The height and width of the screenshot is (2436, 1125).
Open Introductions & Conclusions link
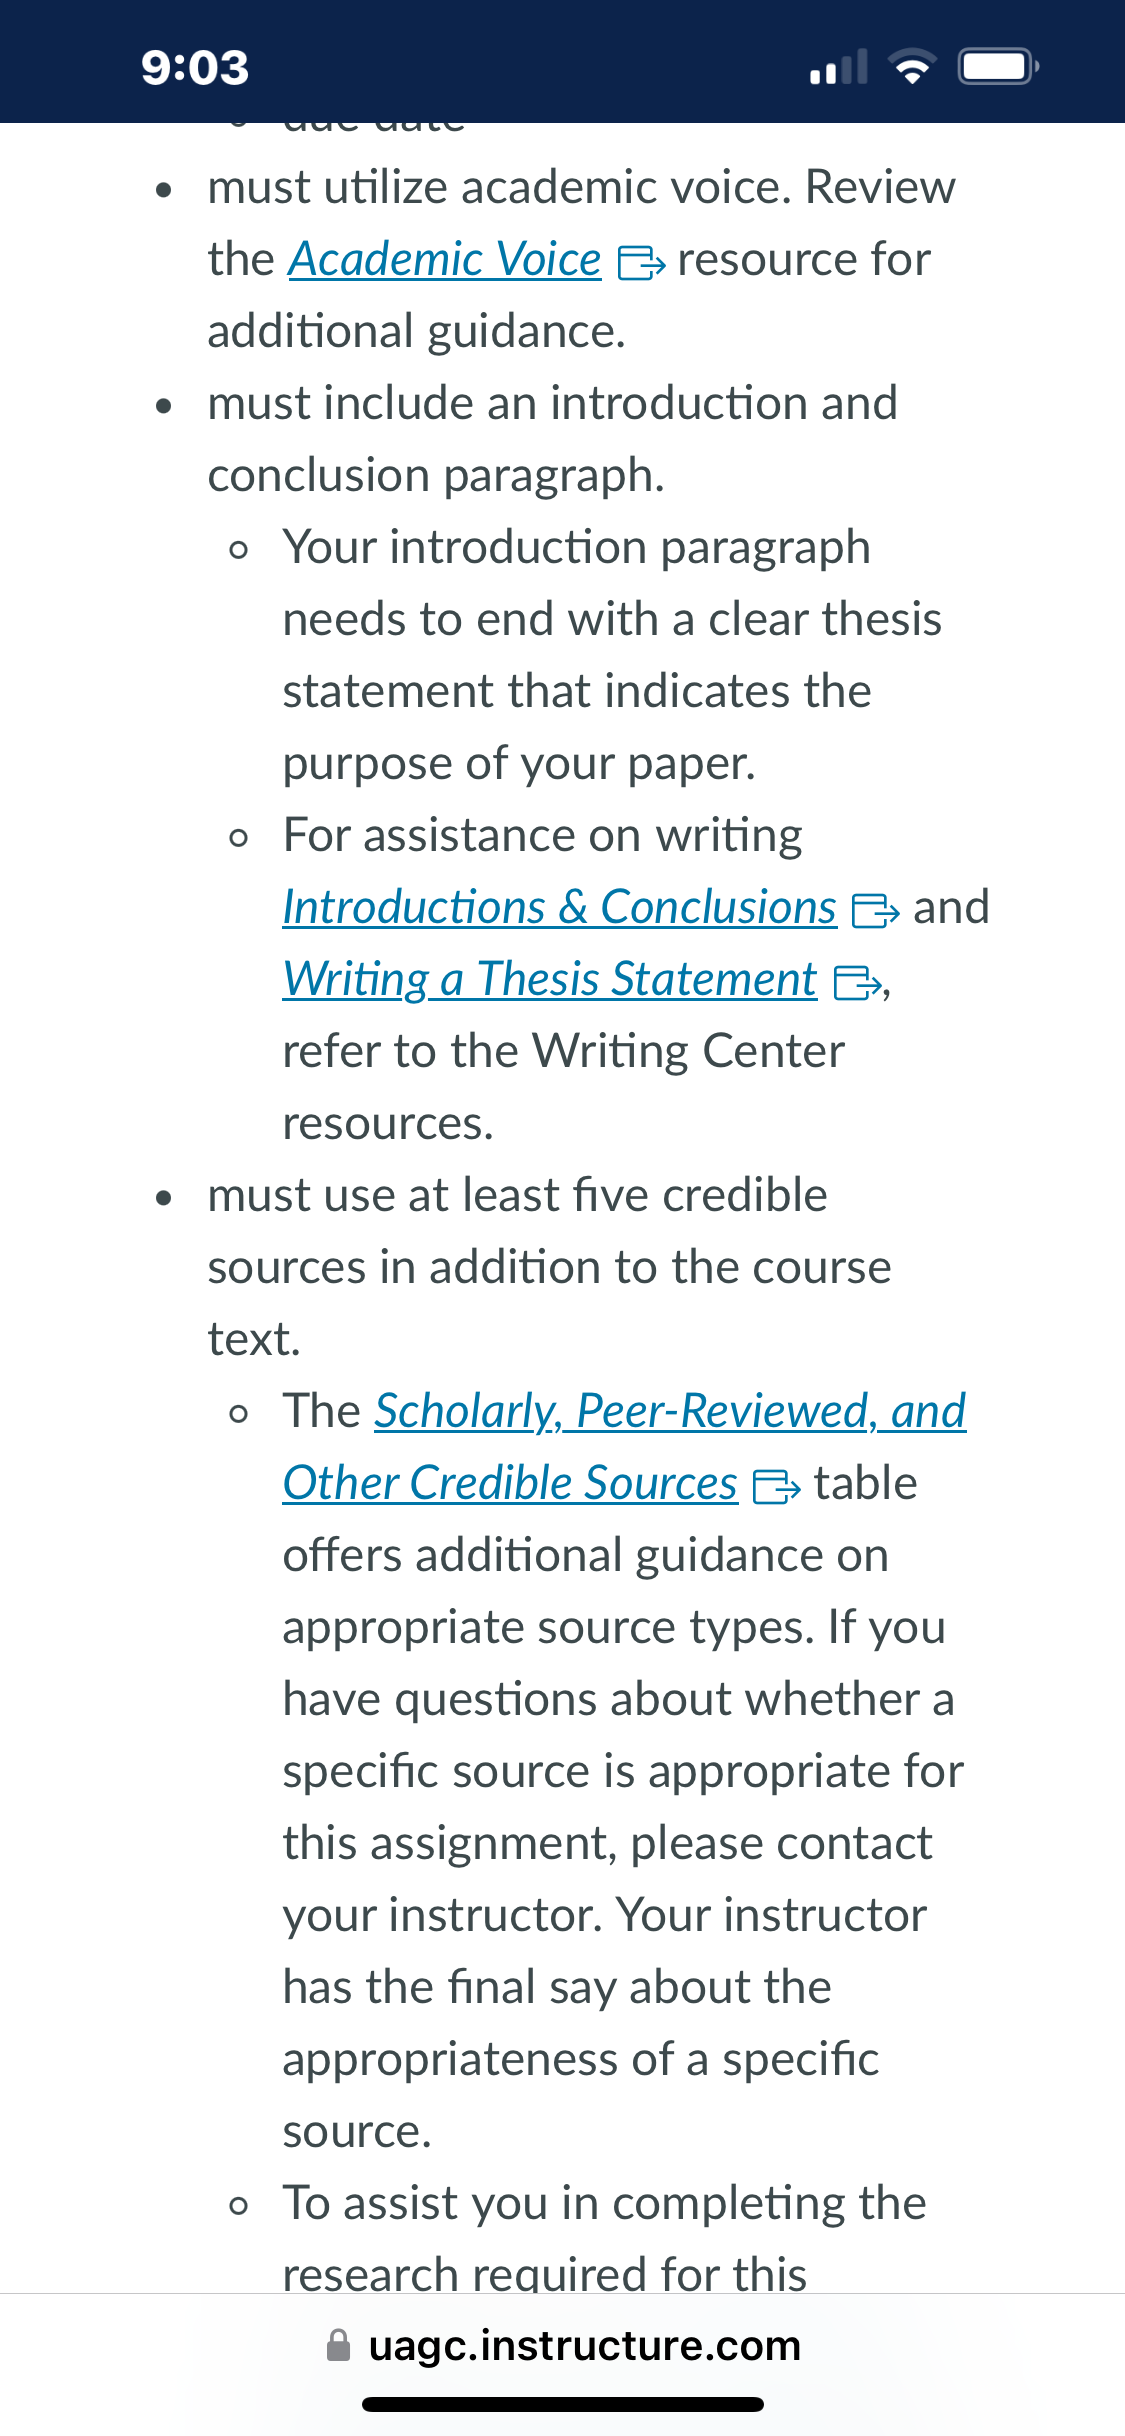[560, 908]
